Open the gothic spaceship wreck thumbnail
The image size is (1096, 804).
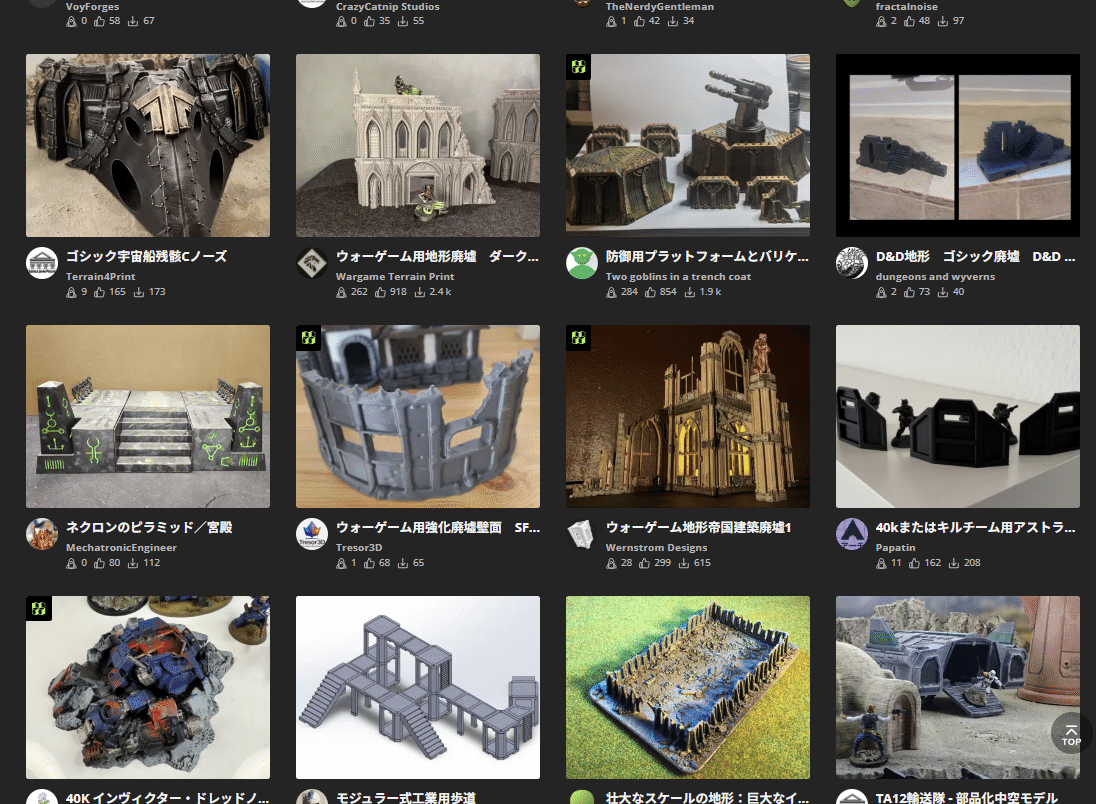pos(147,145)
